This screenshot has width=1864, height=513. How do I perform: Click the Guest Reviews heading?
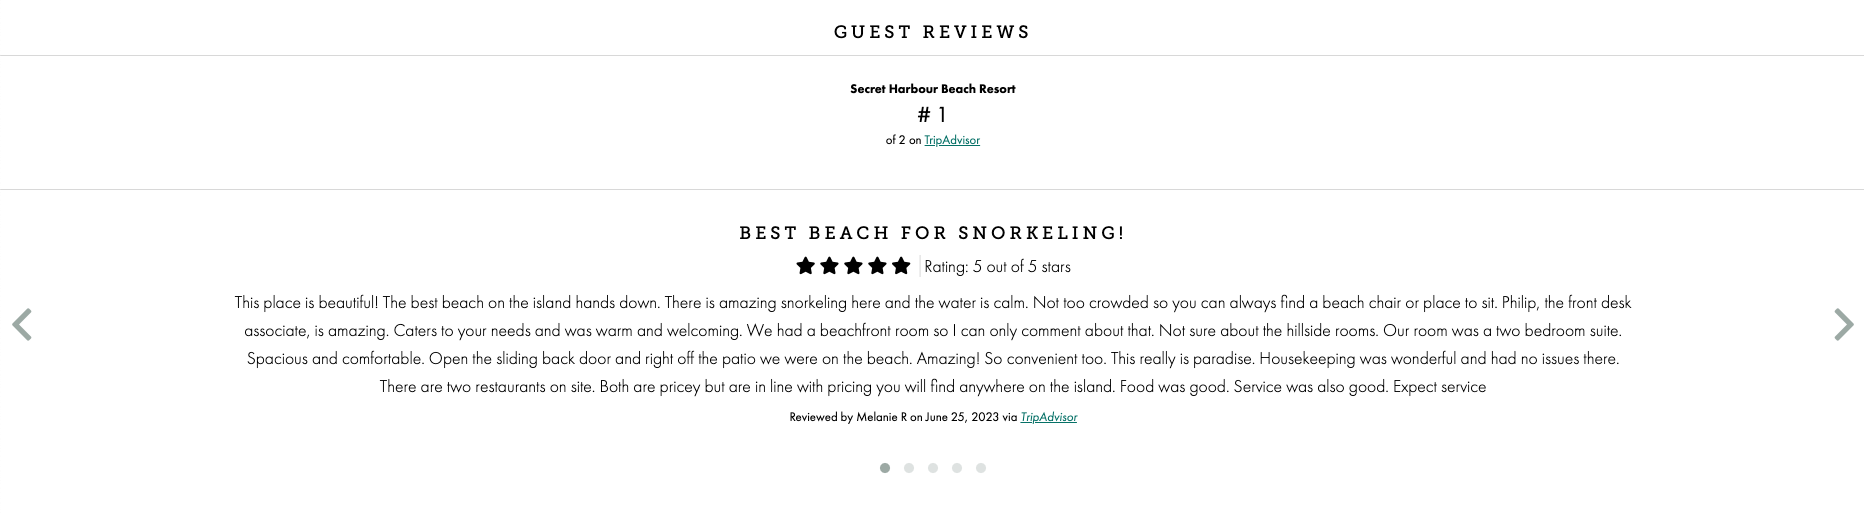pos(932,32)
